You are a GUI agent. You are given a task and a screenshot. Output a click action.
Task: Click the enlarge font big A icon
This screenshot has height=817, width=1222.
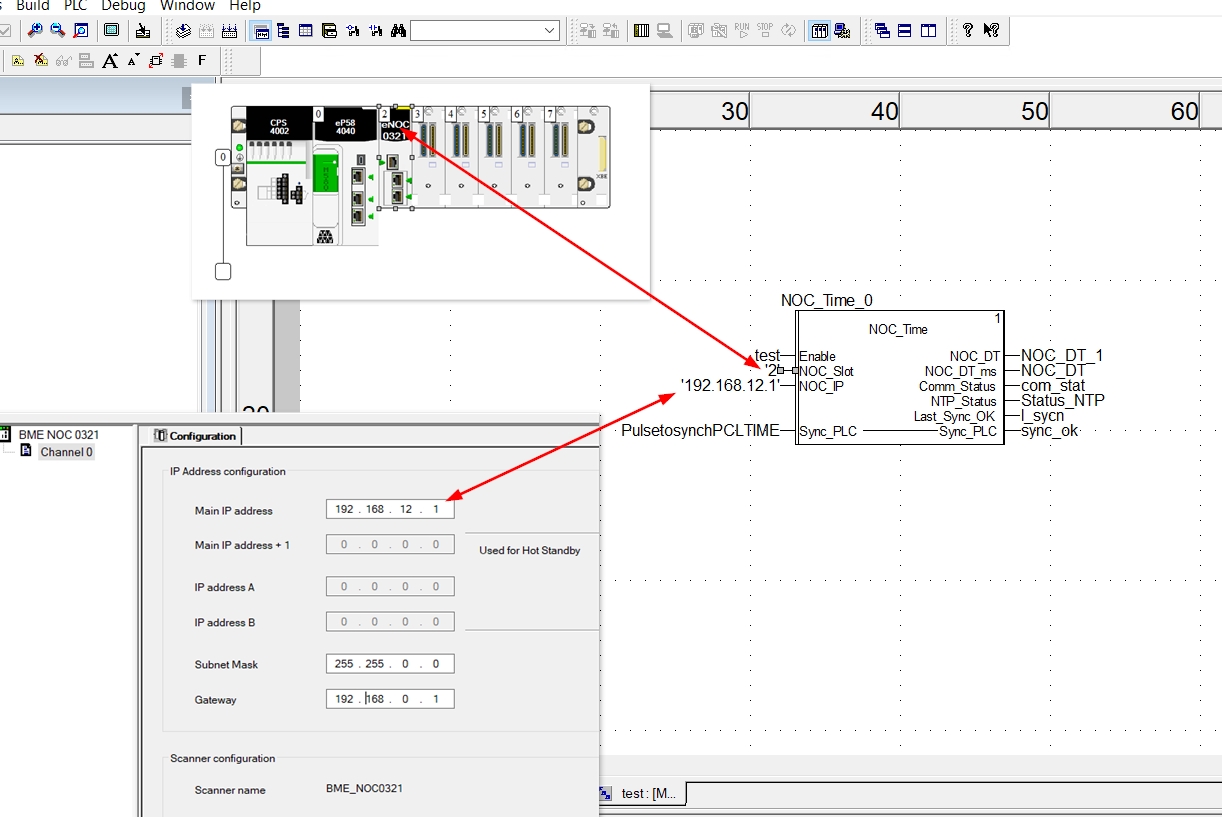[x=109, y=60]
